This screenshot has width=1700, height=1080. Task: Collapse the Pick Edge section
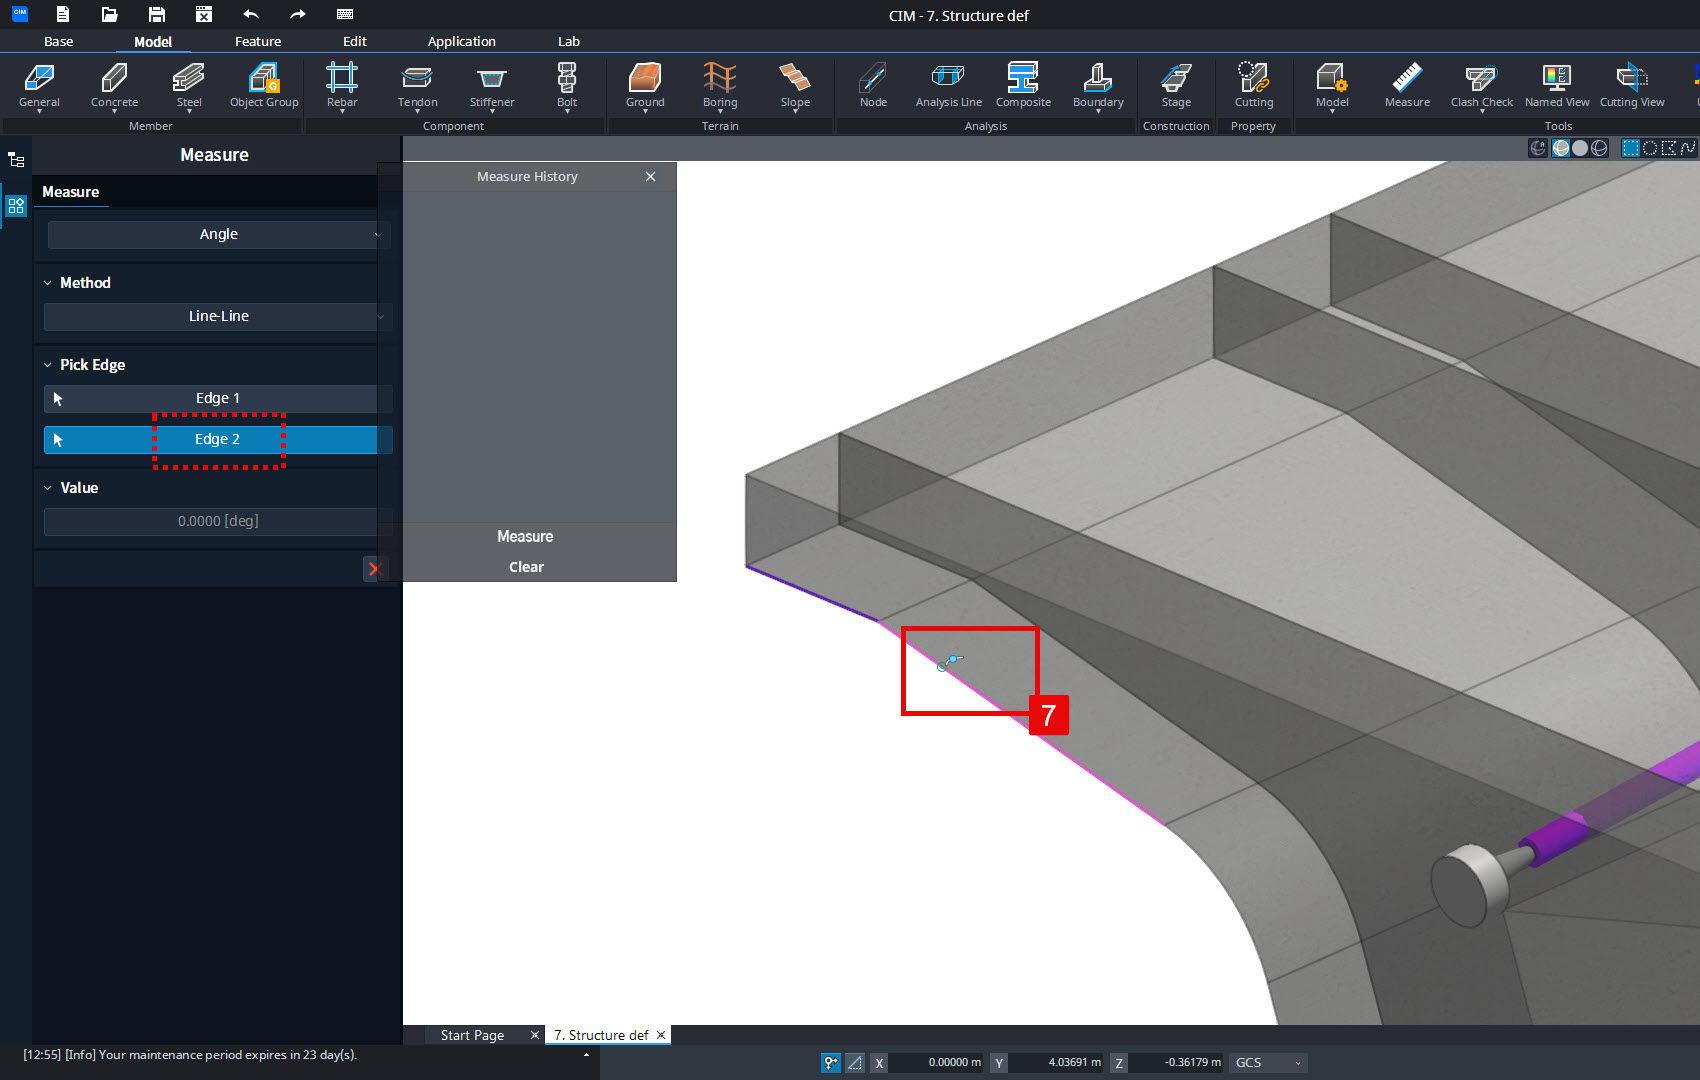point(47,364)
